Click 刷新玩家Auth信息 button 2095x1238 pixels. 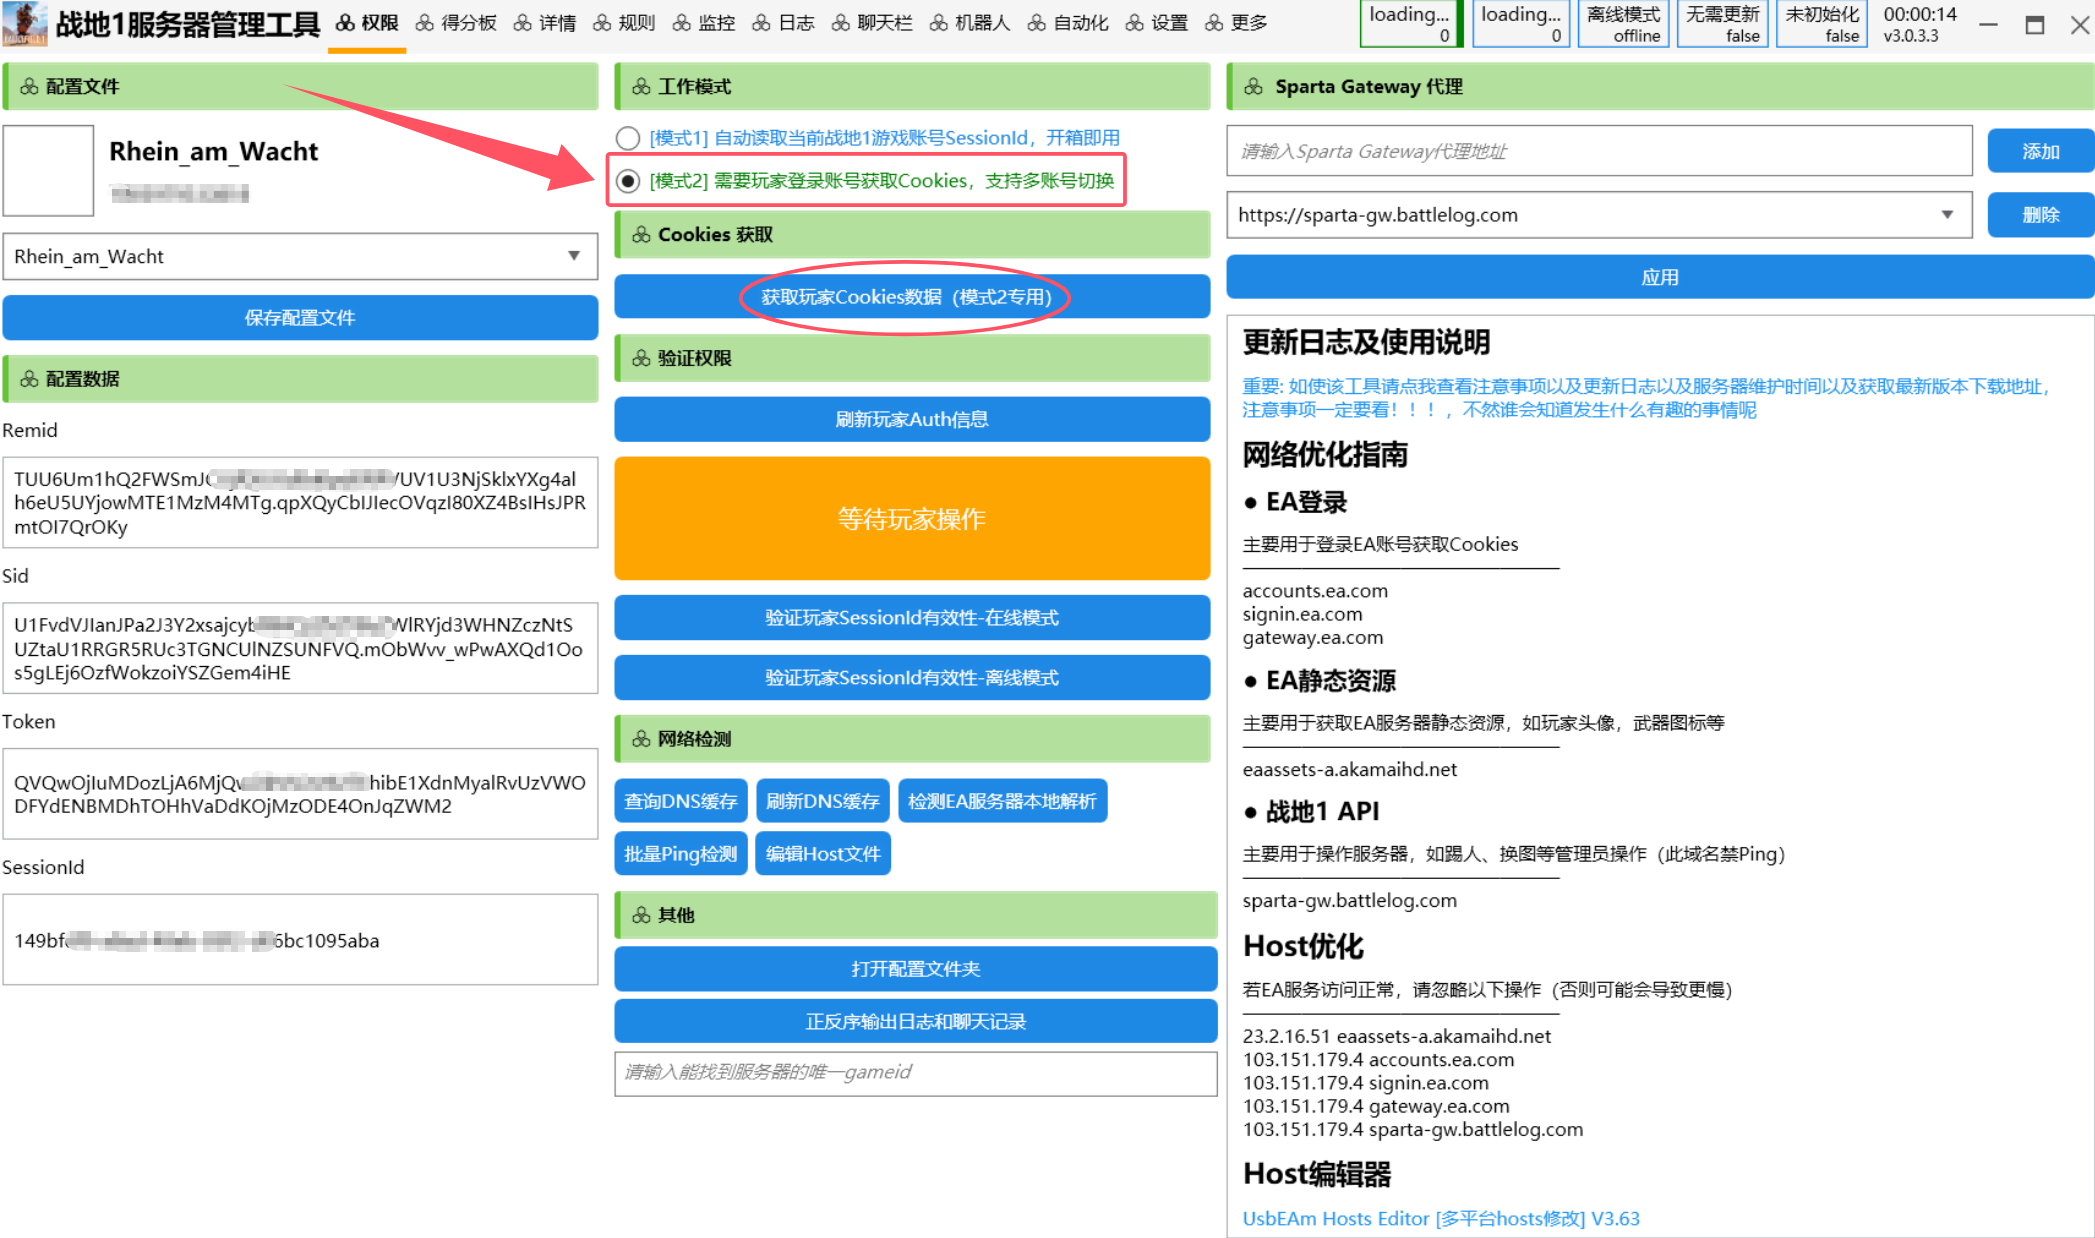tap(912, 419)
